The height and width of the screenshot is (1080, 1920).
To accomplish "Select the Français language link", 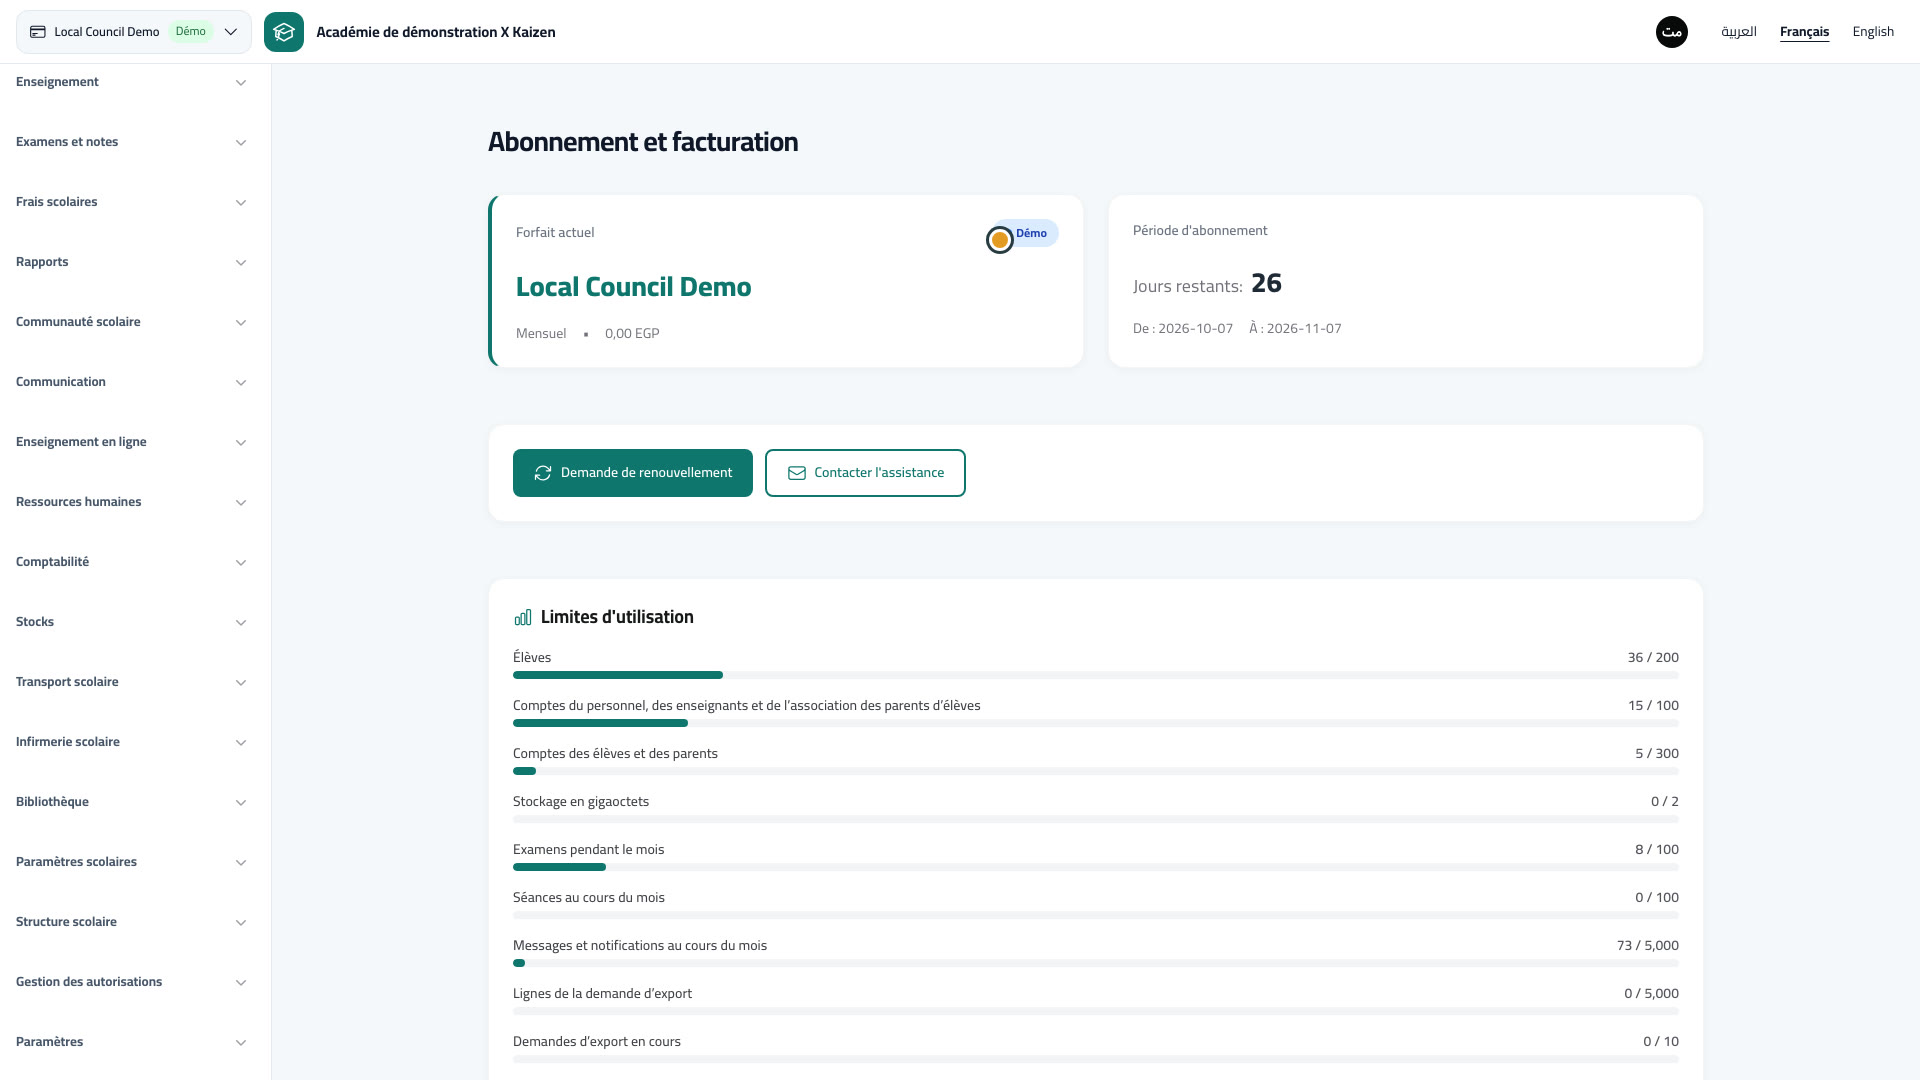I will 1804,32.
